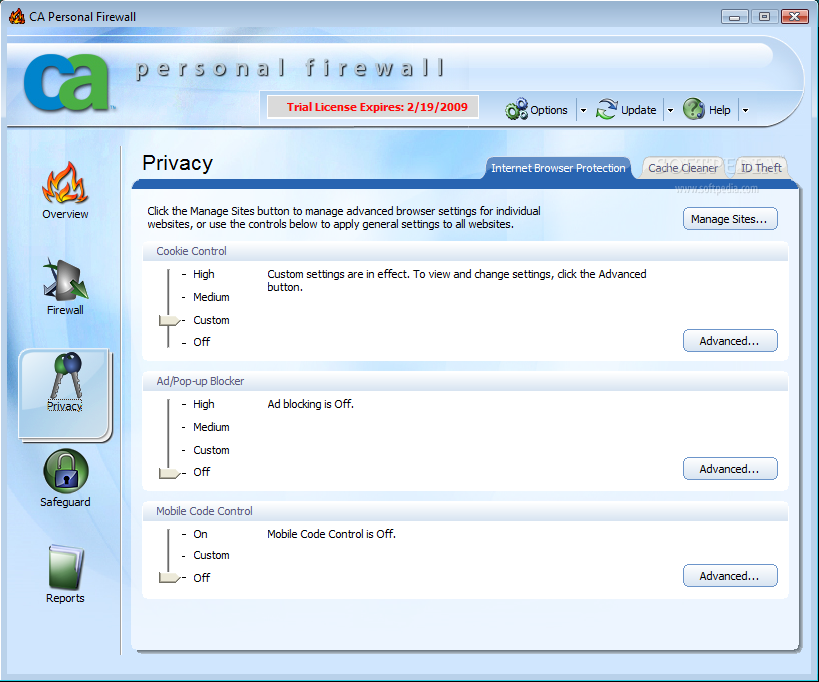Viewport: 819px width, 682px height.
Task: Switch to Internet Browser Protection tab
Action: (558, 168)
